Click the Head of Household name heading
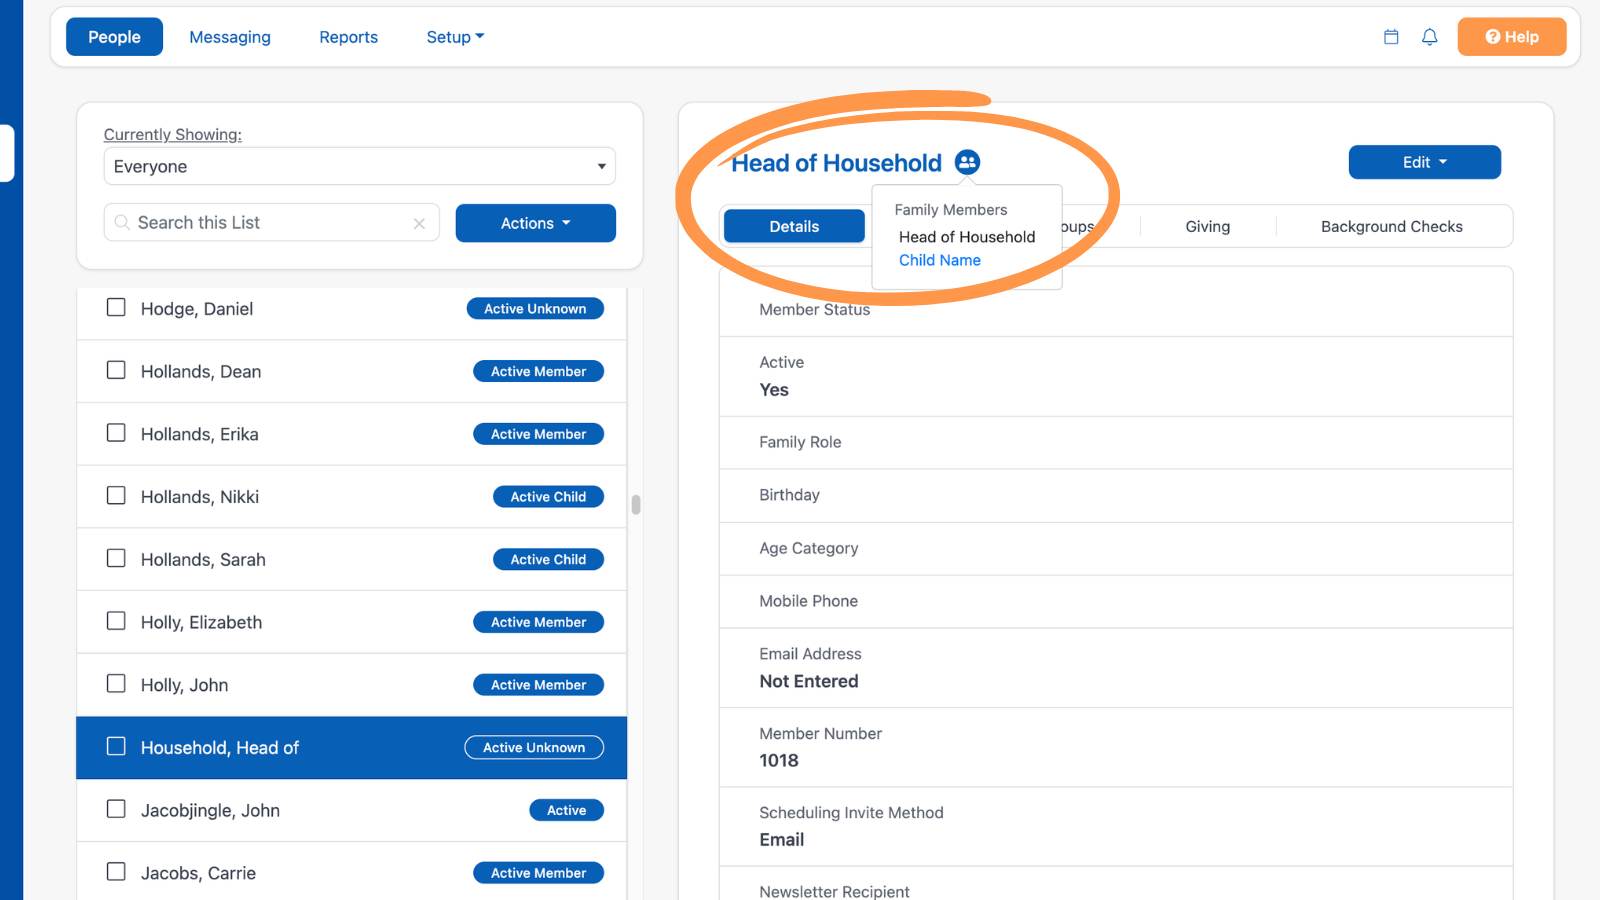This screenshot has width=1600, height=900. (837, 163)
